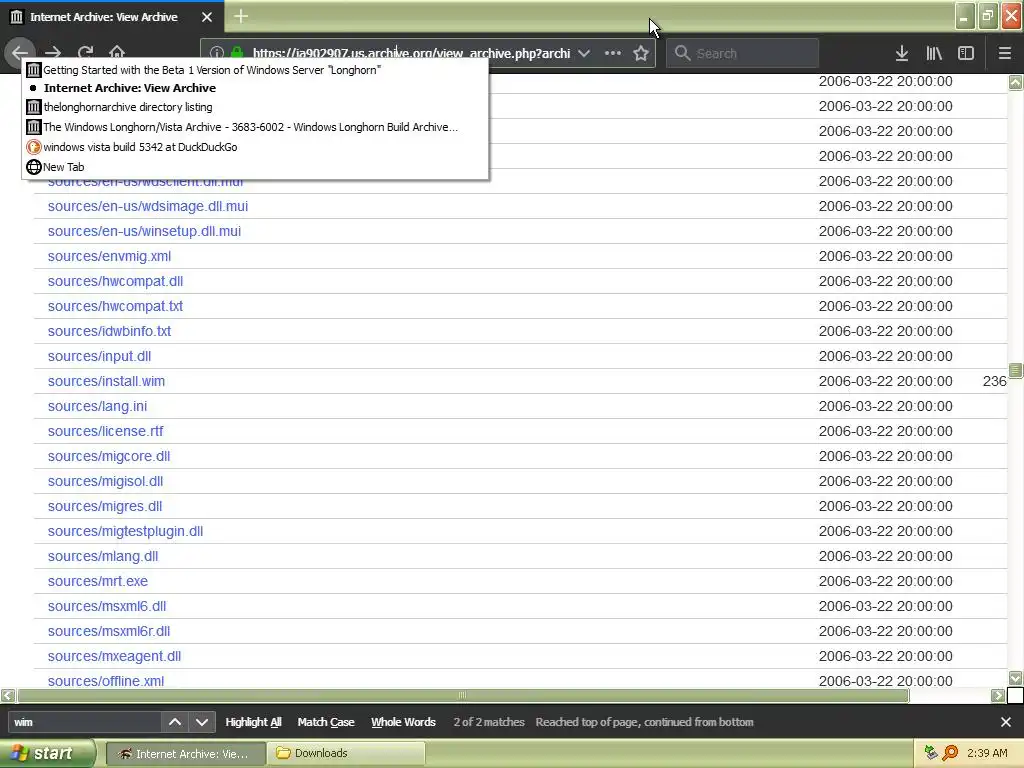
Task: Click the Forward arrow button
Action: pyautogui.click(x=53, y=53)
